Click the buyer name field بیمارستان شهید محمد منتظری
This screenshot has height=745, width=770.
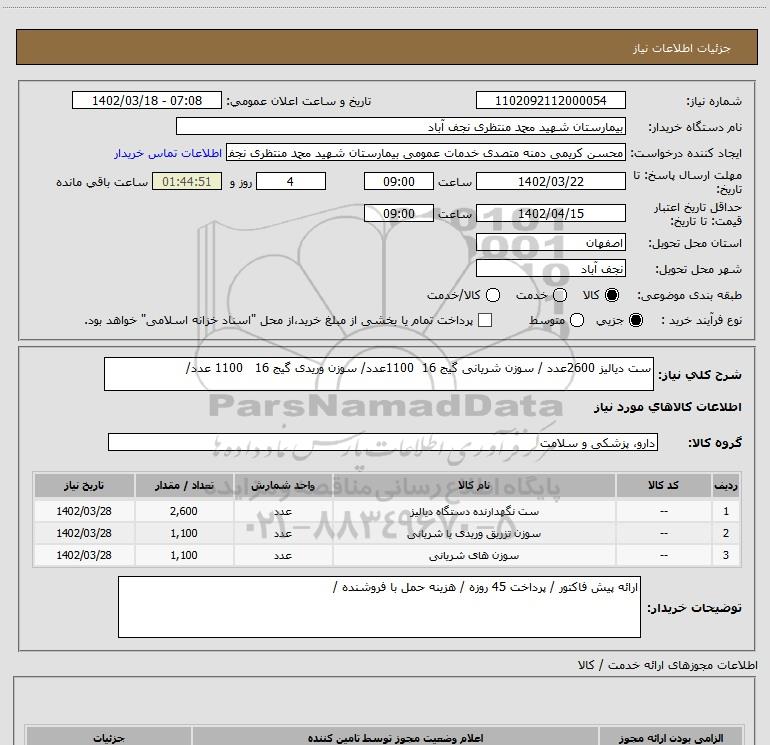tap(401, 127)
